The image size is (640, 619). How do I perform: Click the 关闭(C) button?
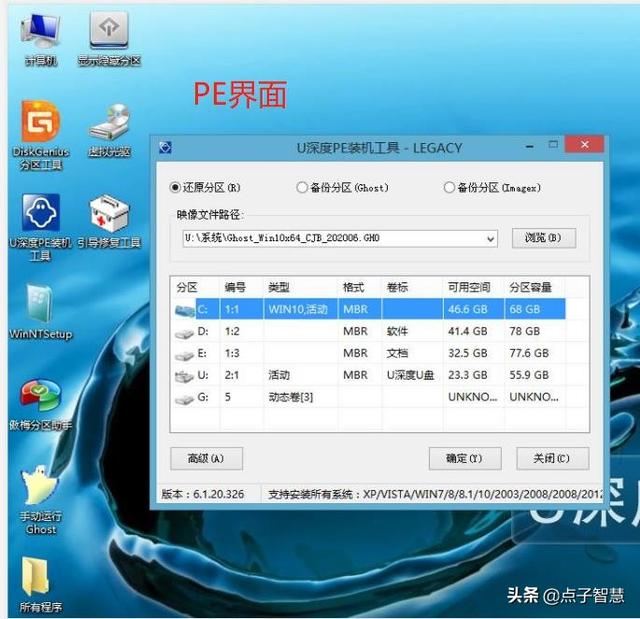coord(552,459)
